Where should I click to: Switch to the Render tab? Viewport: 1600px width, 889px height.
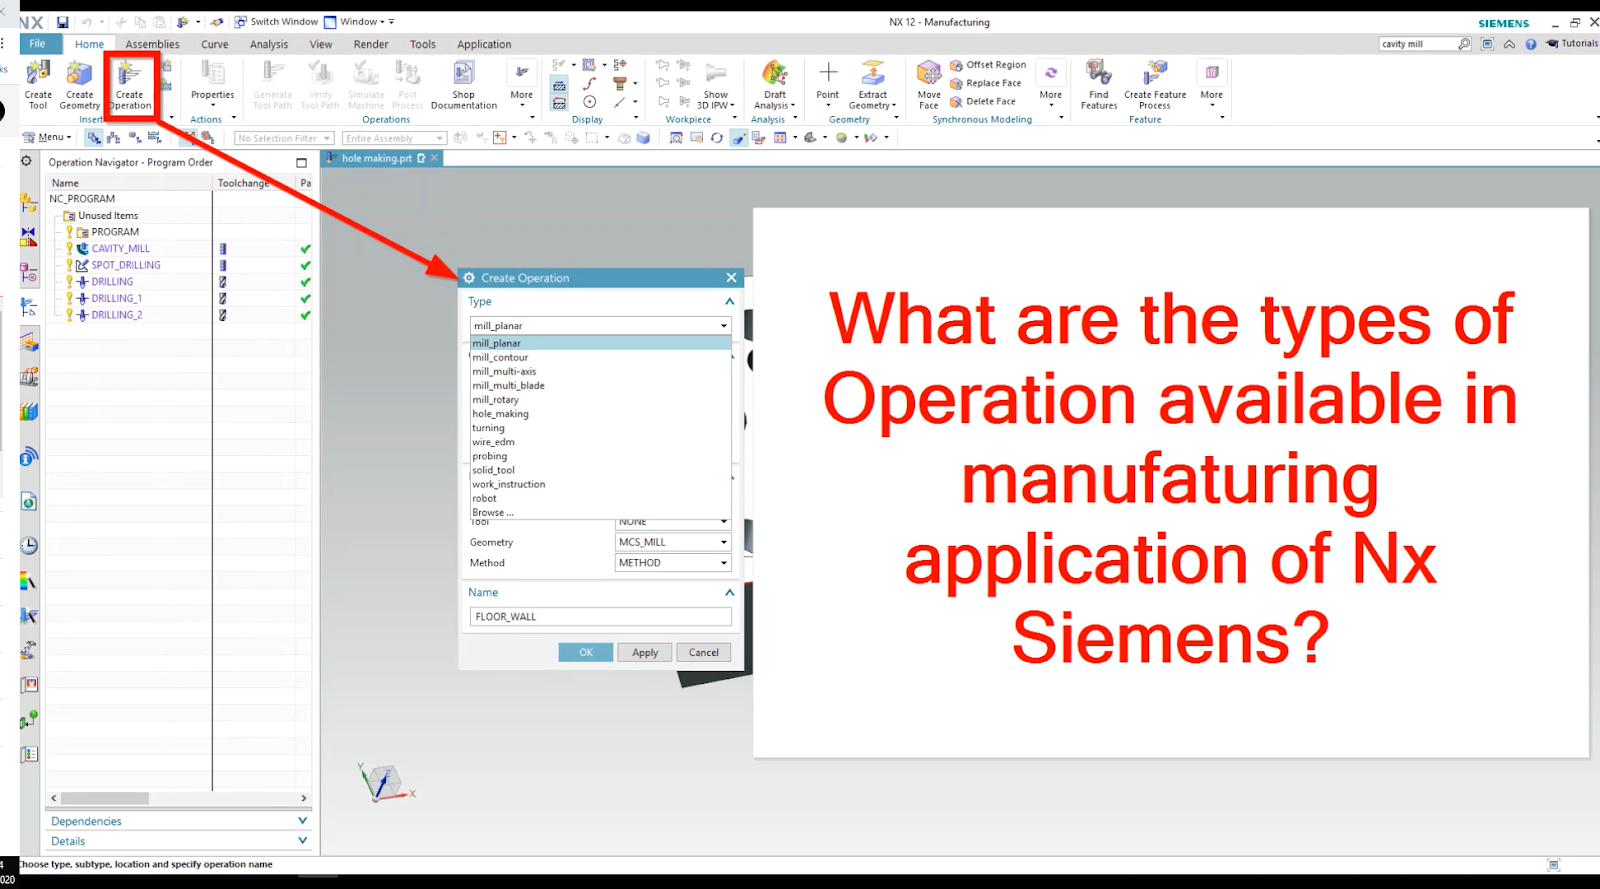(x=371, y=44)
